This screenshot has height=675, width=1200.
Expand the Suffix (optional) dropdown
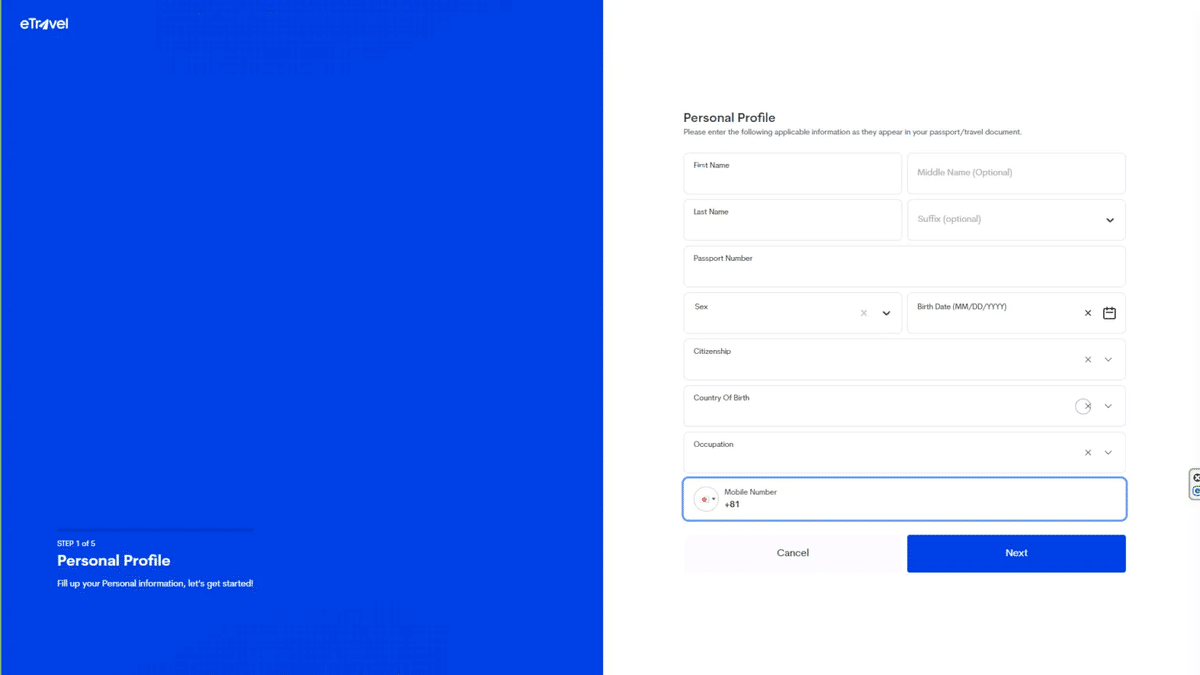pyautogui.click(x=1109, y=220)
